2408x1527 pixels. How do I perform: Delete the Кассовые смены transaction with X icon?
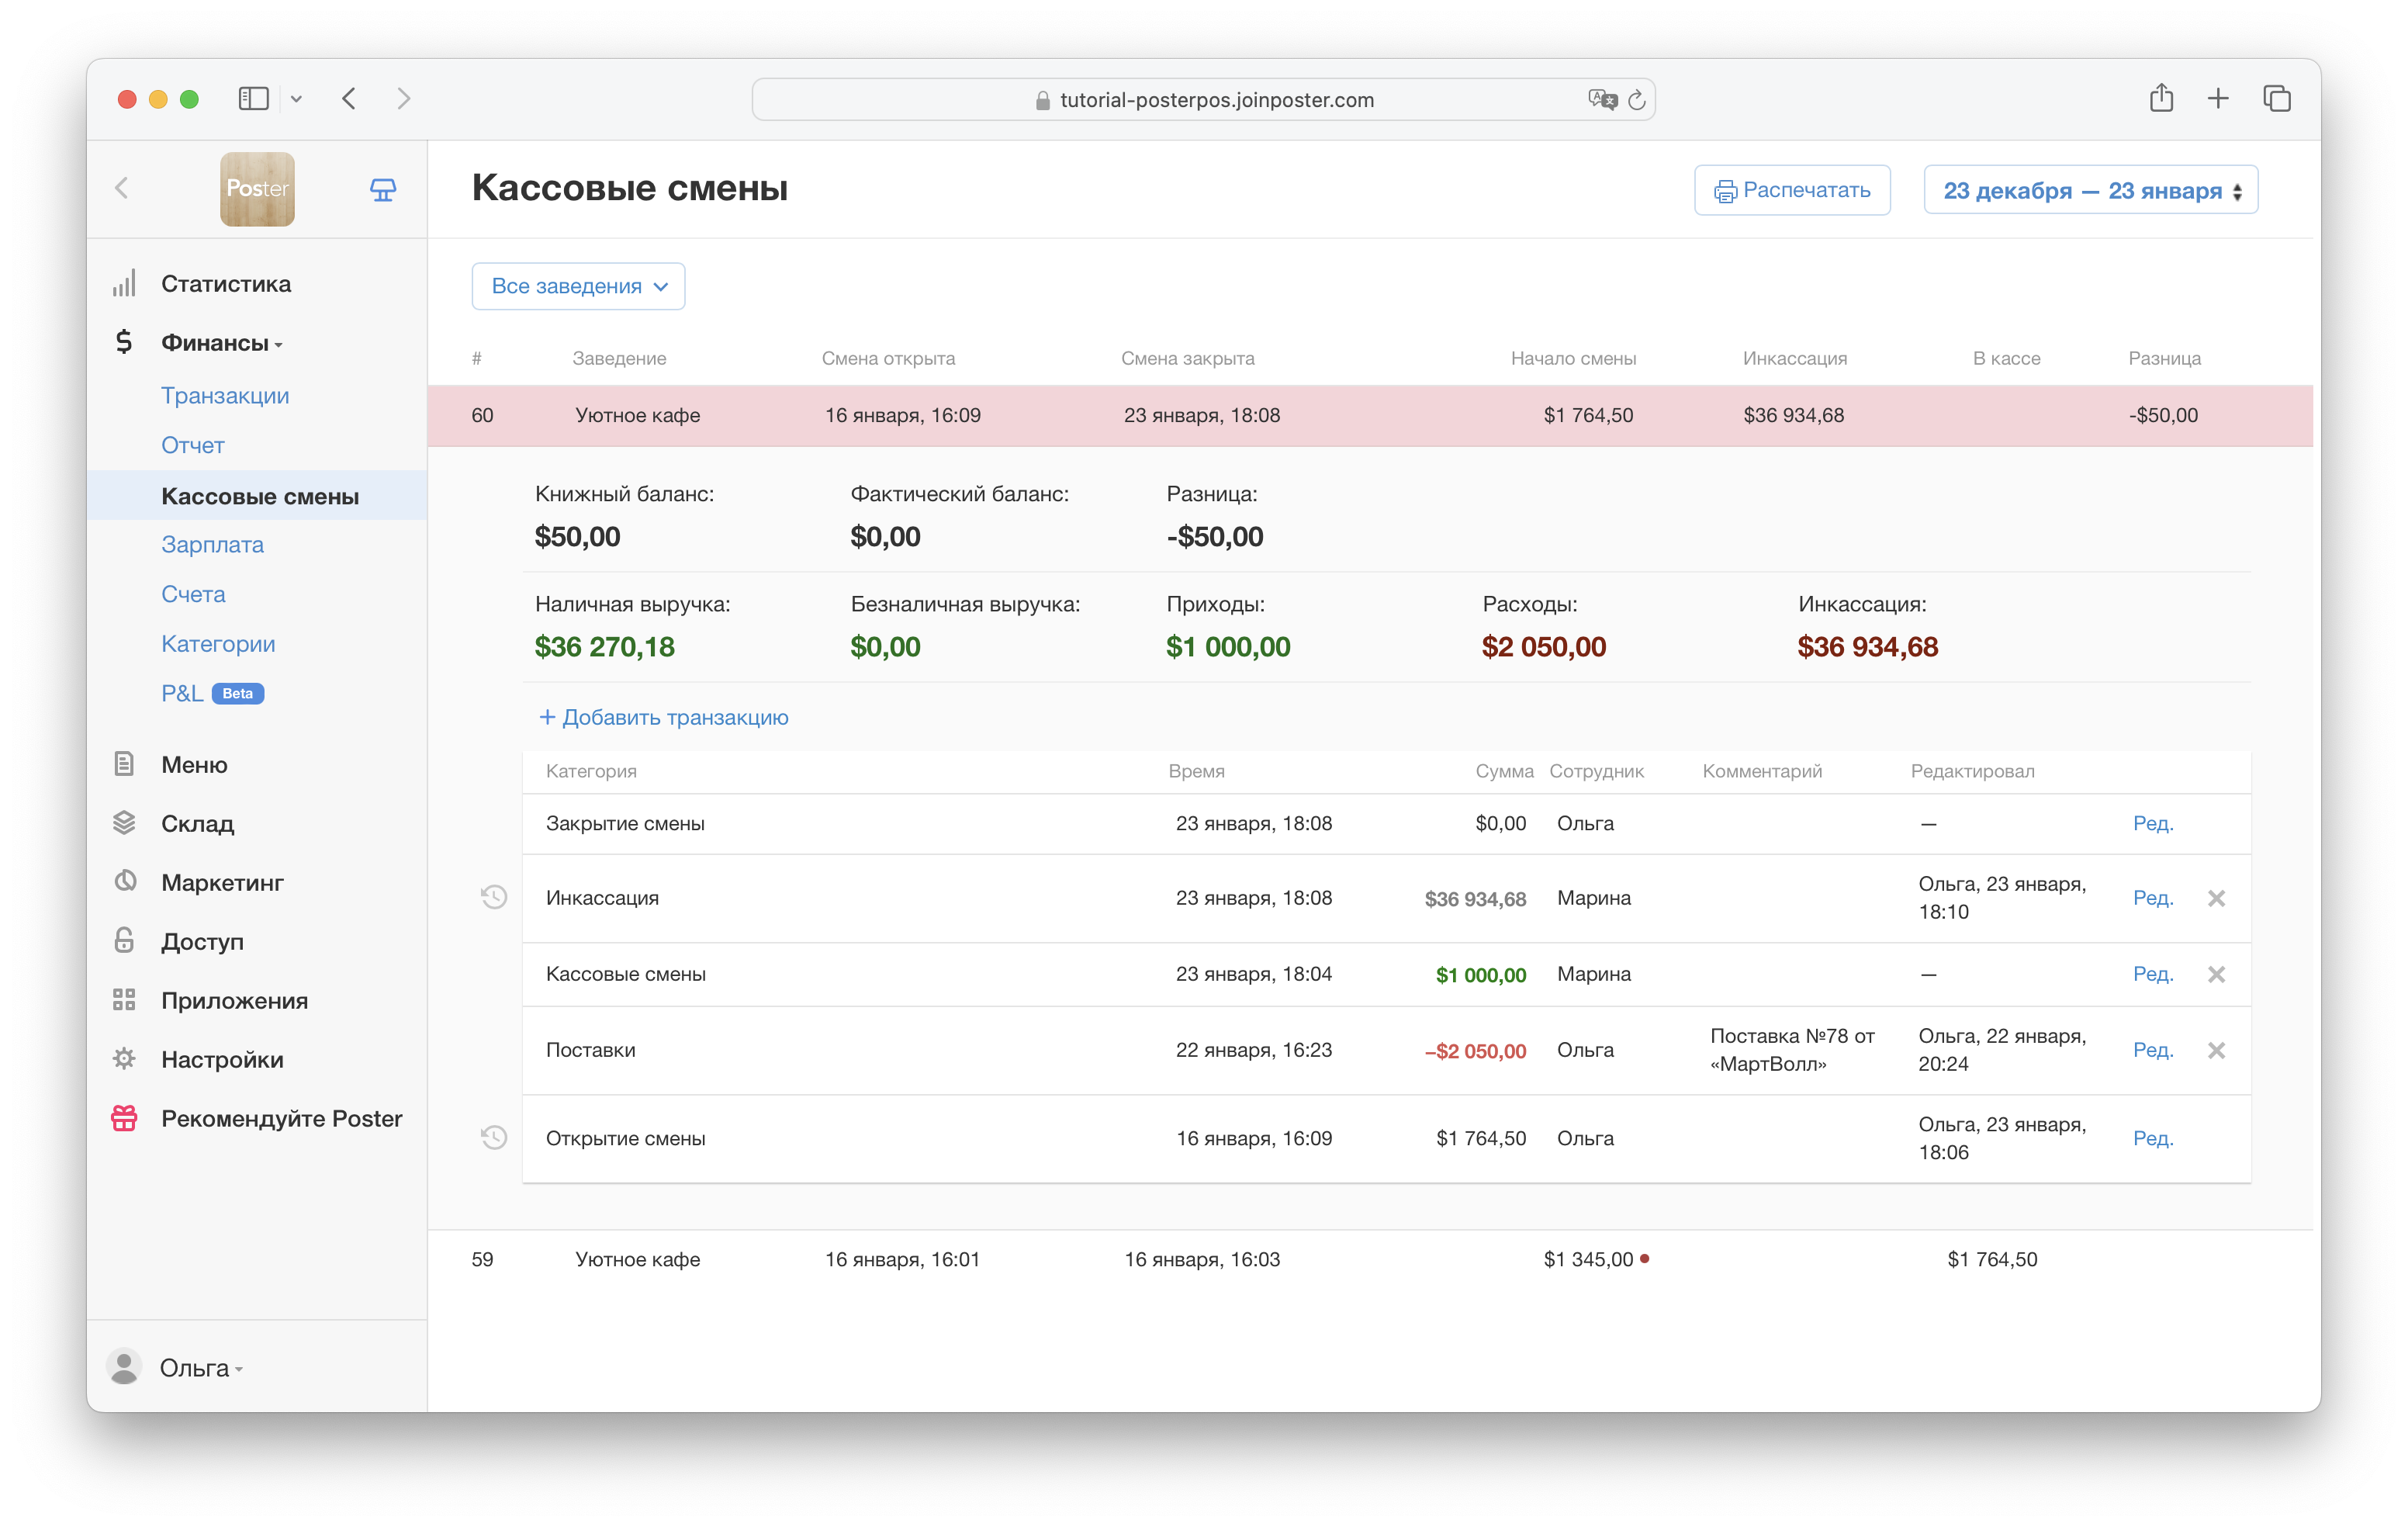tap(2216, 974)
